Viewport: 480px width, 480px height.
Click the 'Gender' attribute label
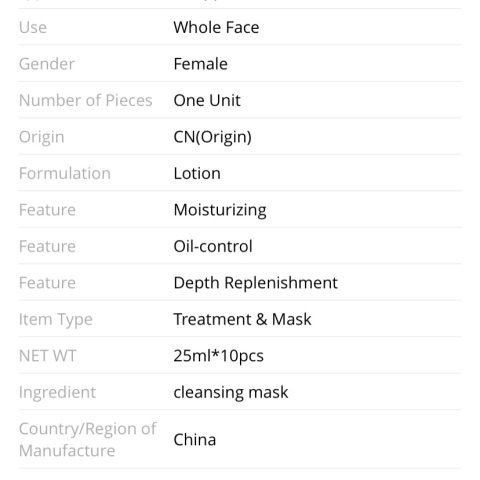tap(47, 64)
